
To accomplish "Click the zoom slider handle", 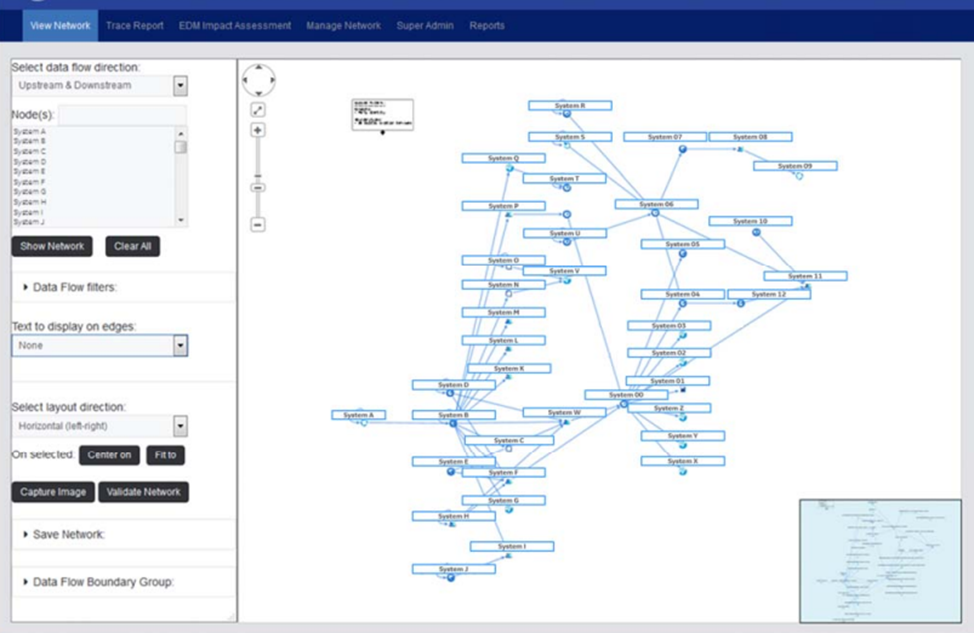I will pos(258,187).
